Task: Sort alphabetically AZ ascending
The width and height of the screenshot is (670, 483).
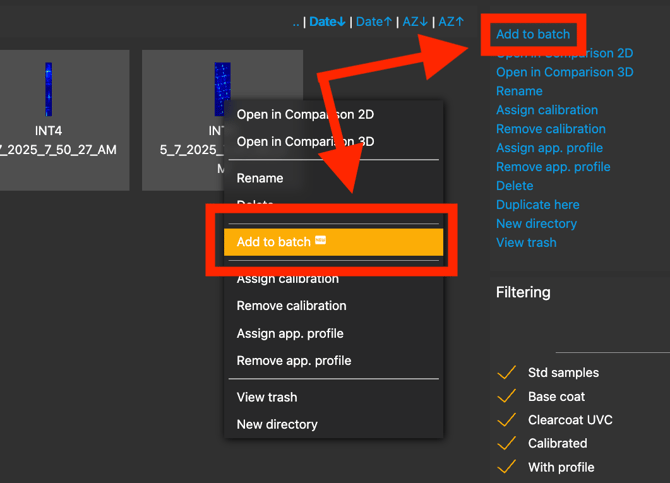Action: pos(451,21)
